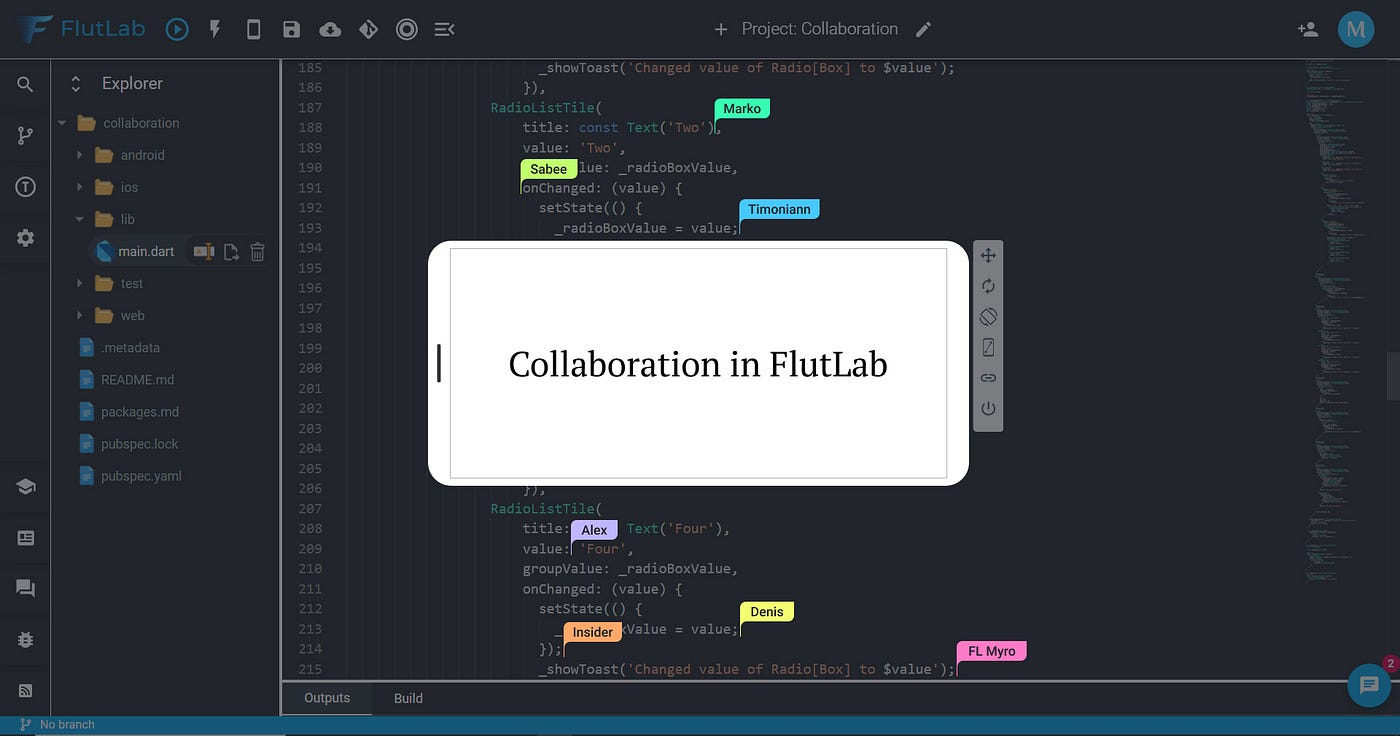Click the emulator device resize icon
The image size is (1400, 736).
988,347
